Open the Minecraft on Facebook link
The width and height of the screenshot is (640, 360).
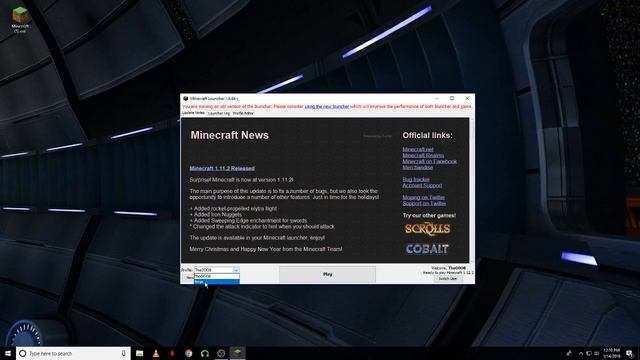click(x=430, y=162)
